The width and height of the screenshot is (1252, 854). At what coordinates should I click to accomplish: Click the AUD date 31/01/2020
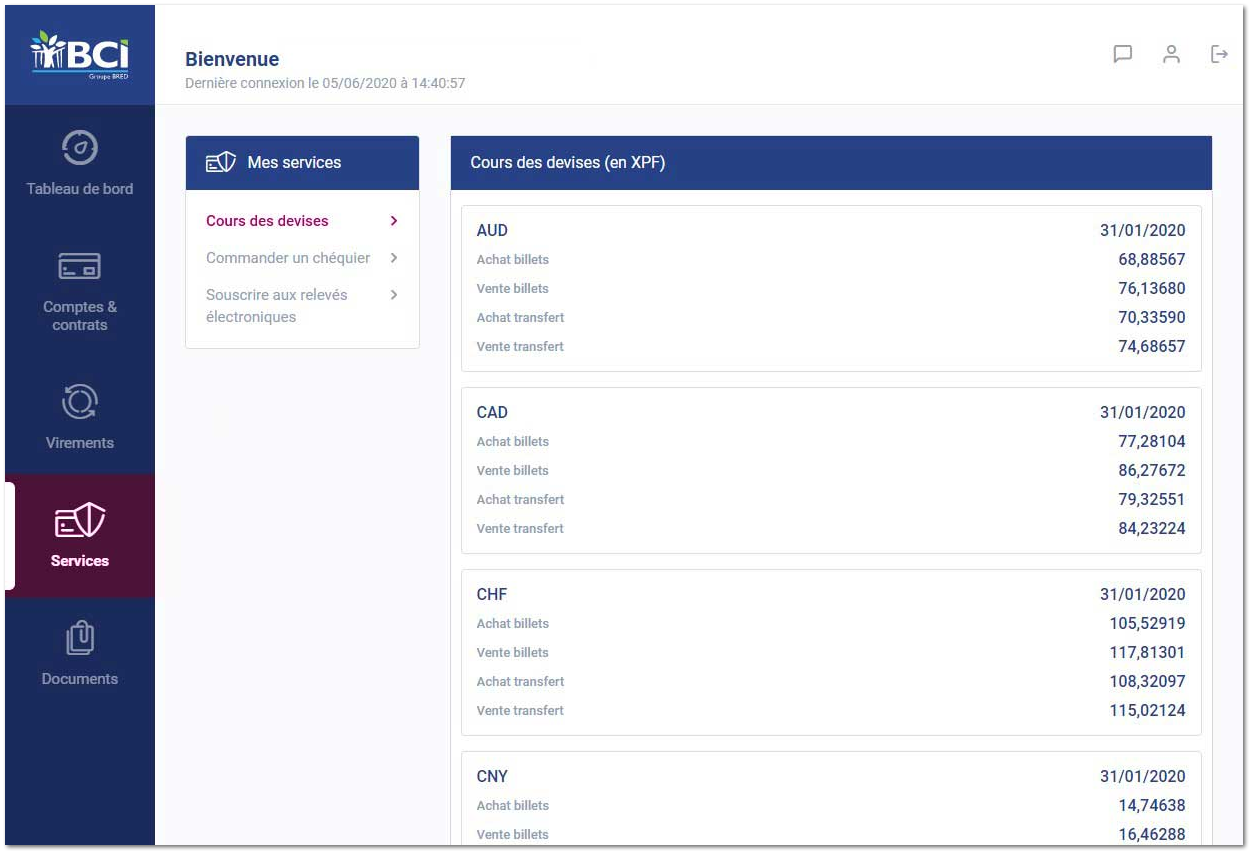(1143, 230)
